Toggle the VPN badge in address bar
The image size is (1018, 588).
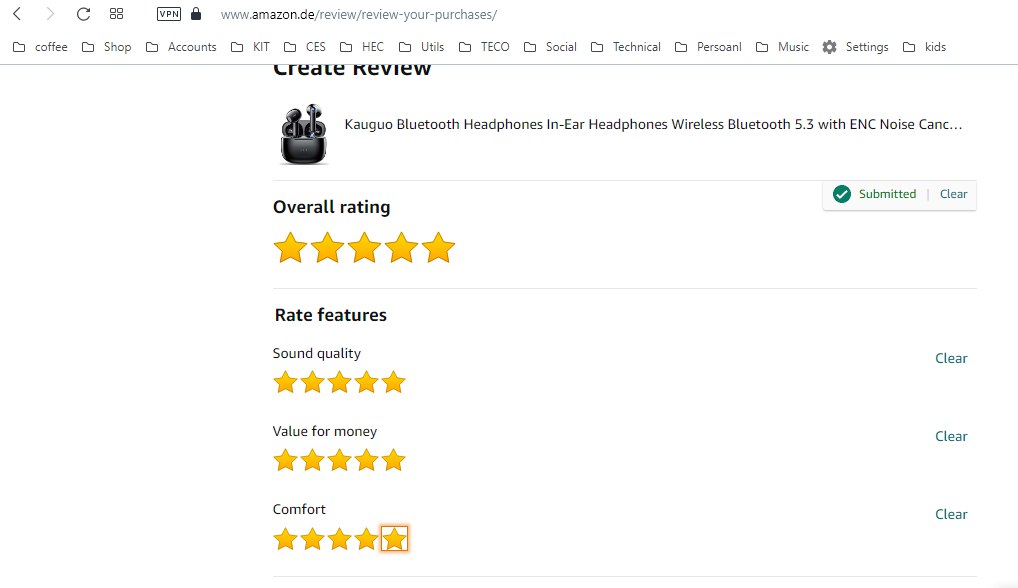[x=169, y=14]
